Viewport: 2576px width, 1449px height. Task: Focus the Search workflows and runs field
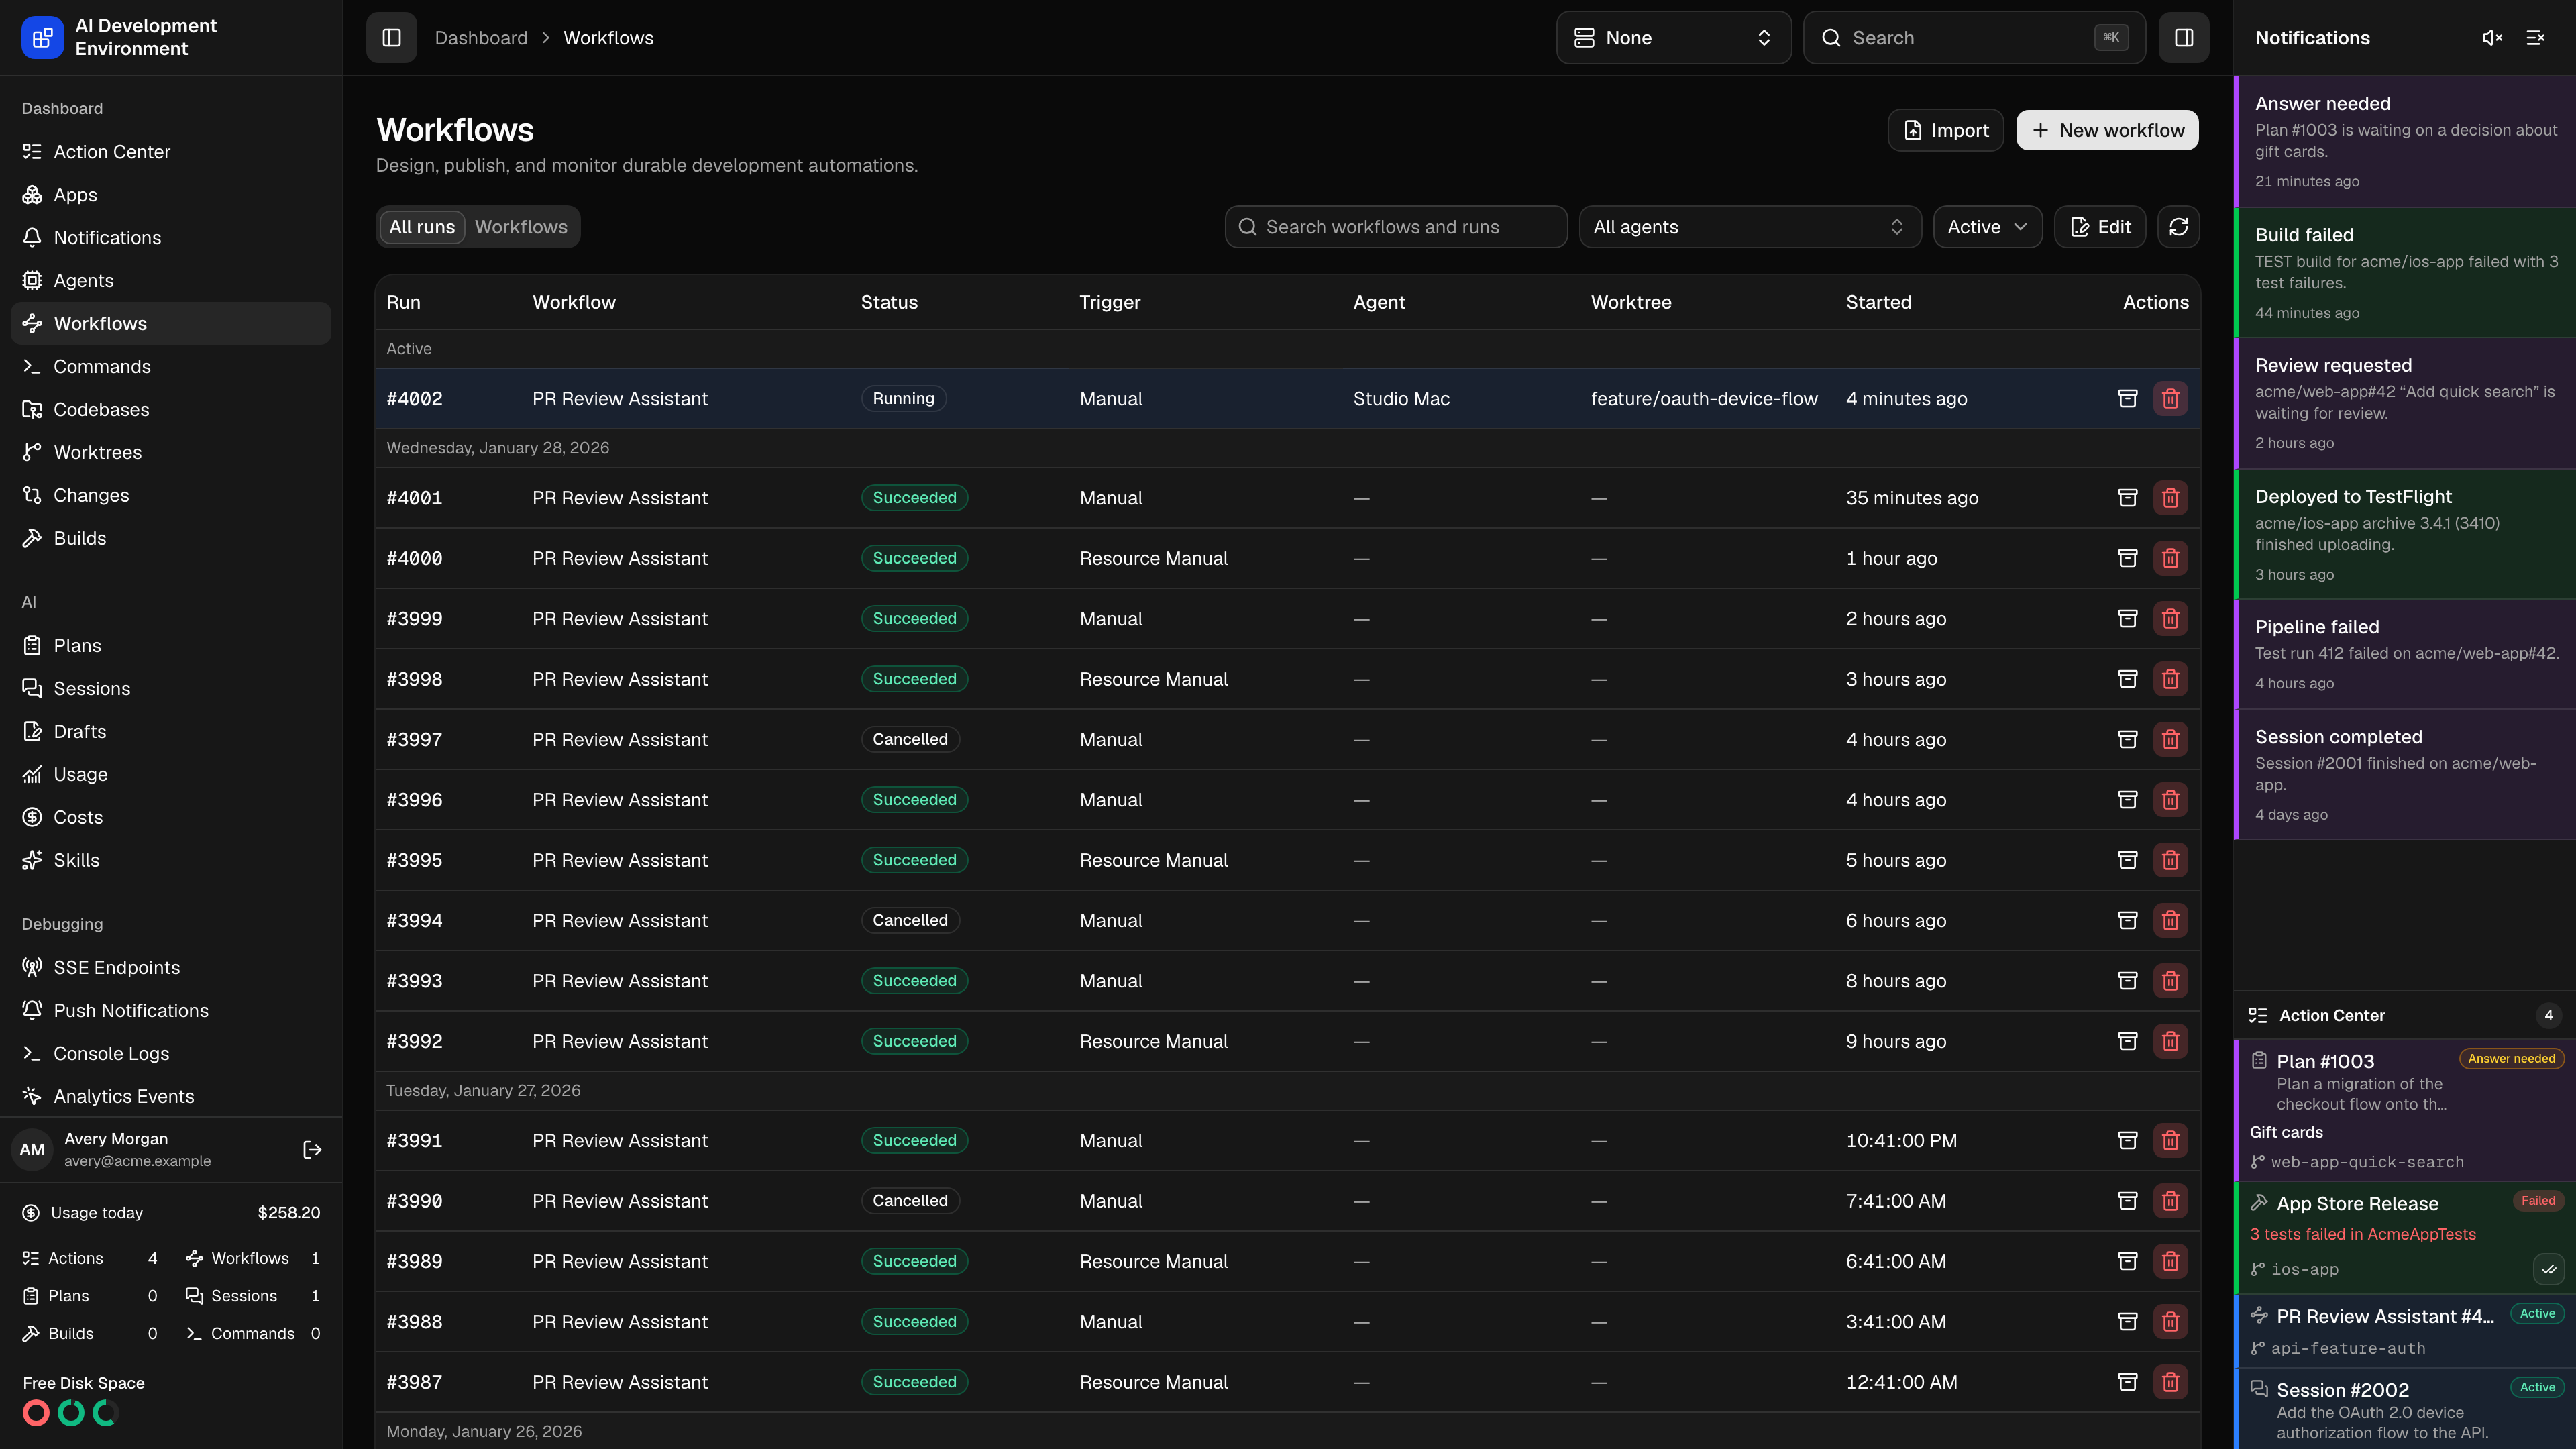1396,227
